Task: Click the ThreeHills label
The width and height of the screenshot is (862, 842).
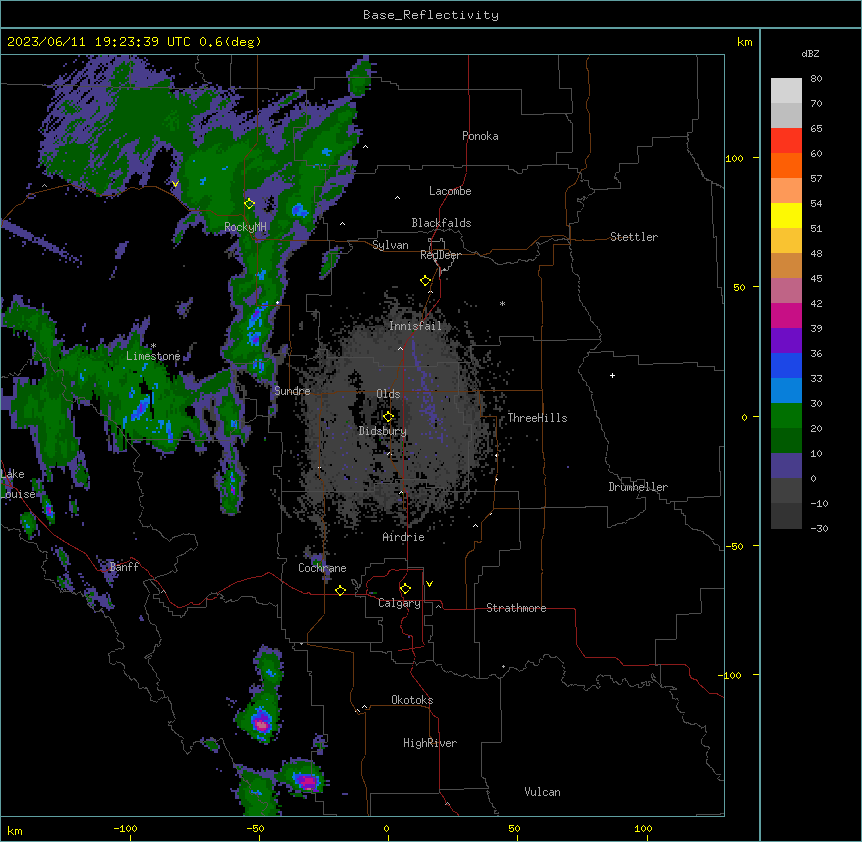Action: [x=537, y=418]
